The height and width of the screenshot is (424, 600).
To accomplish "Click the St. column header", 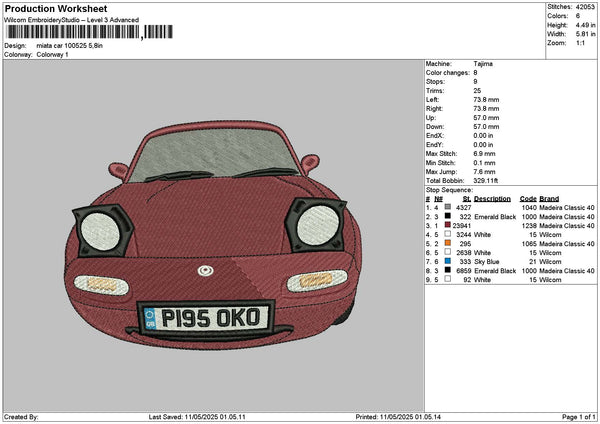I will pos(466,197).
